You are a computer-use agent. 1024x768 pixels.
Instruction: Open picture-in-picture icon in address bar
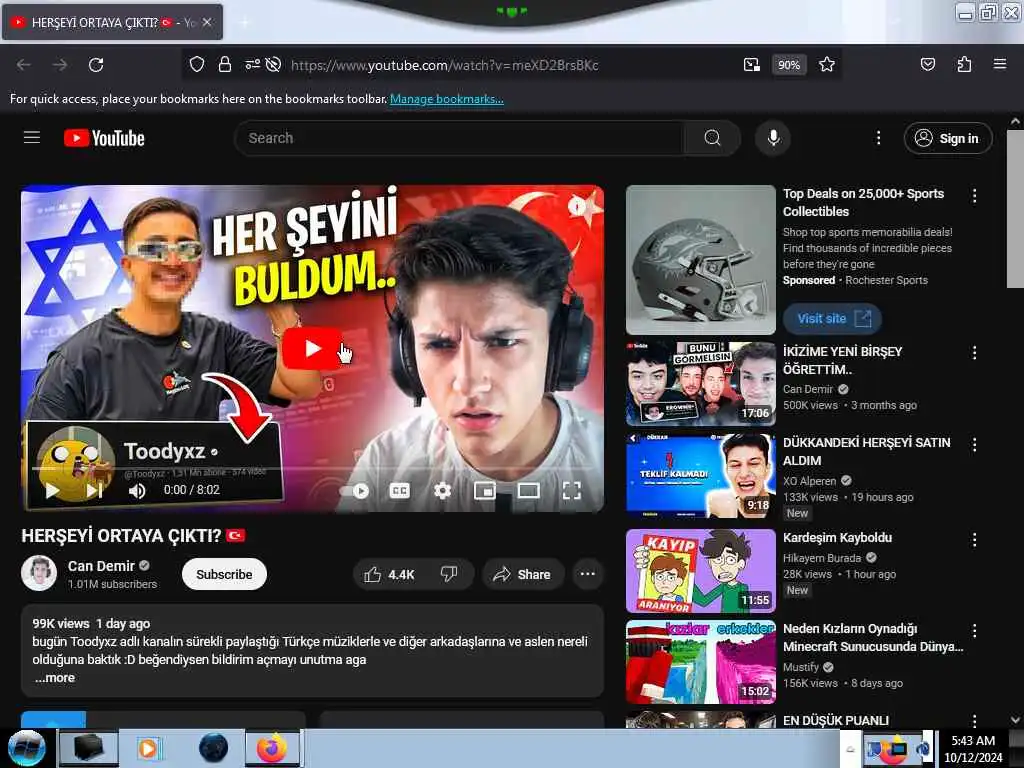pyautogui.click(x=752, y=64)
